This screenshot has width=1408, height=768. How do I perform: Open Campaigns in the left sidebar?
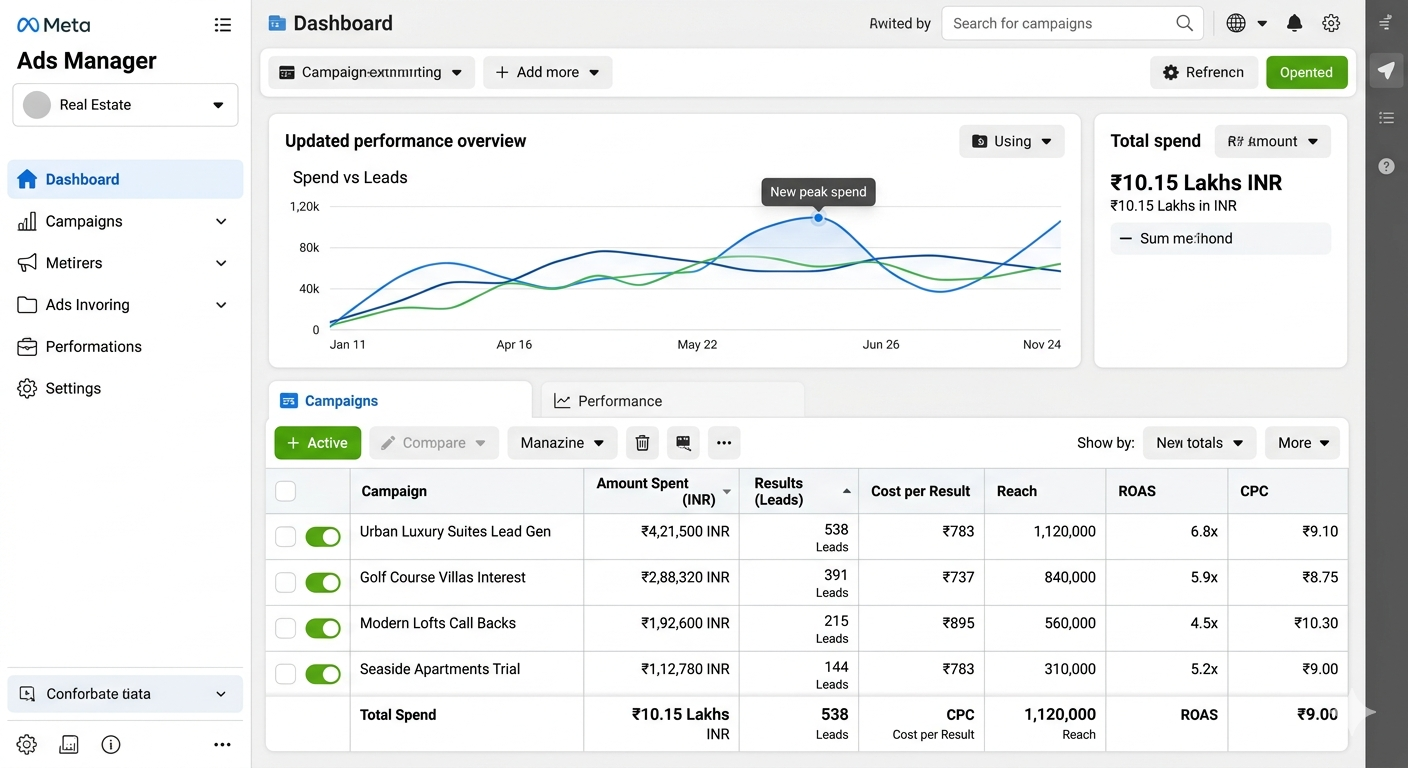(x=125, y=221)
